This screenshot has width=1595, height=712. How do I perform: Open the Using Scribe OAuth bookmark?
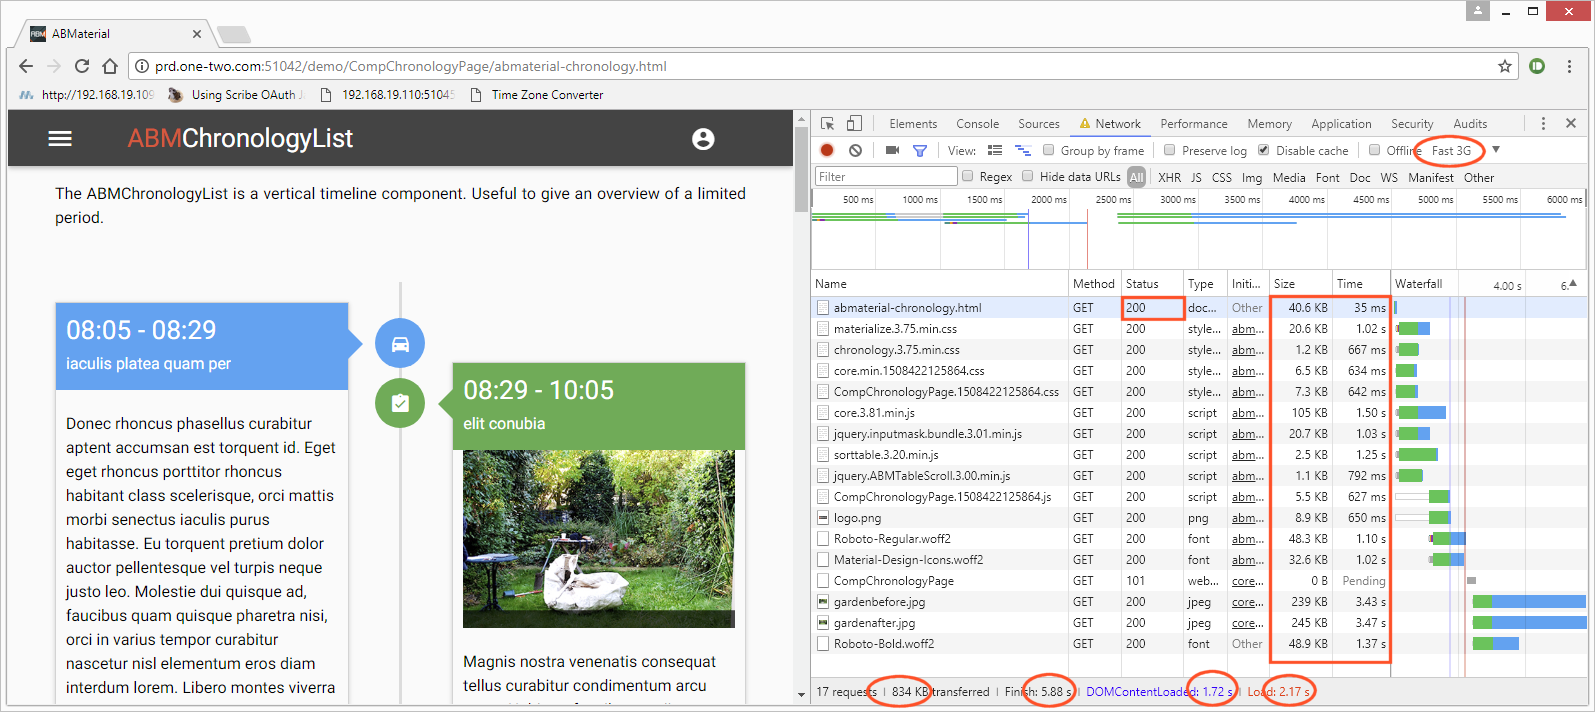[x=236, y=95]
